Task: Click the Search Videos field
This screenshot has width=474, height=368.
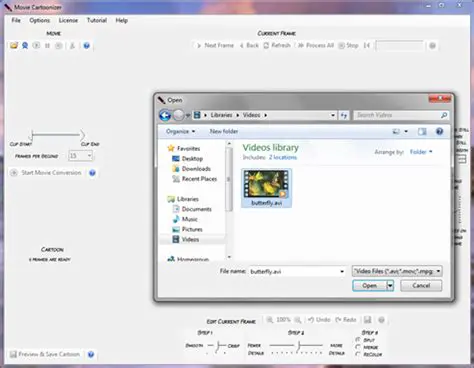Action: click(401, 115)
